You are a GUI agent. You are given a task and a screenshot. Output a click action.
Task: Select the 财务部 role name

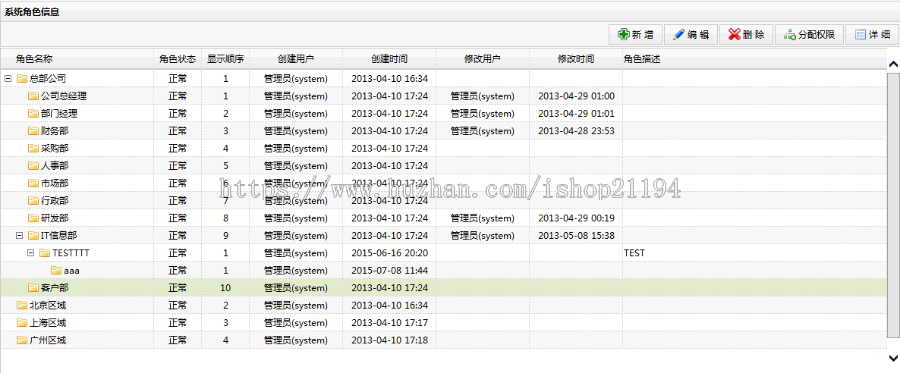tap(55, 131)
